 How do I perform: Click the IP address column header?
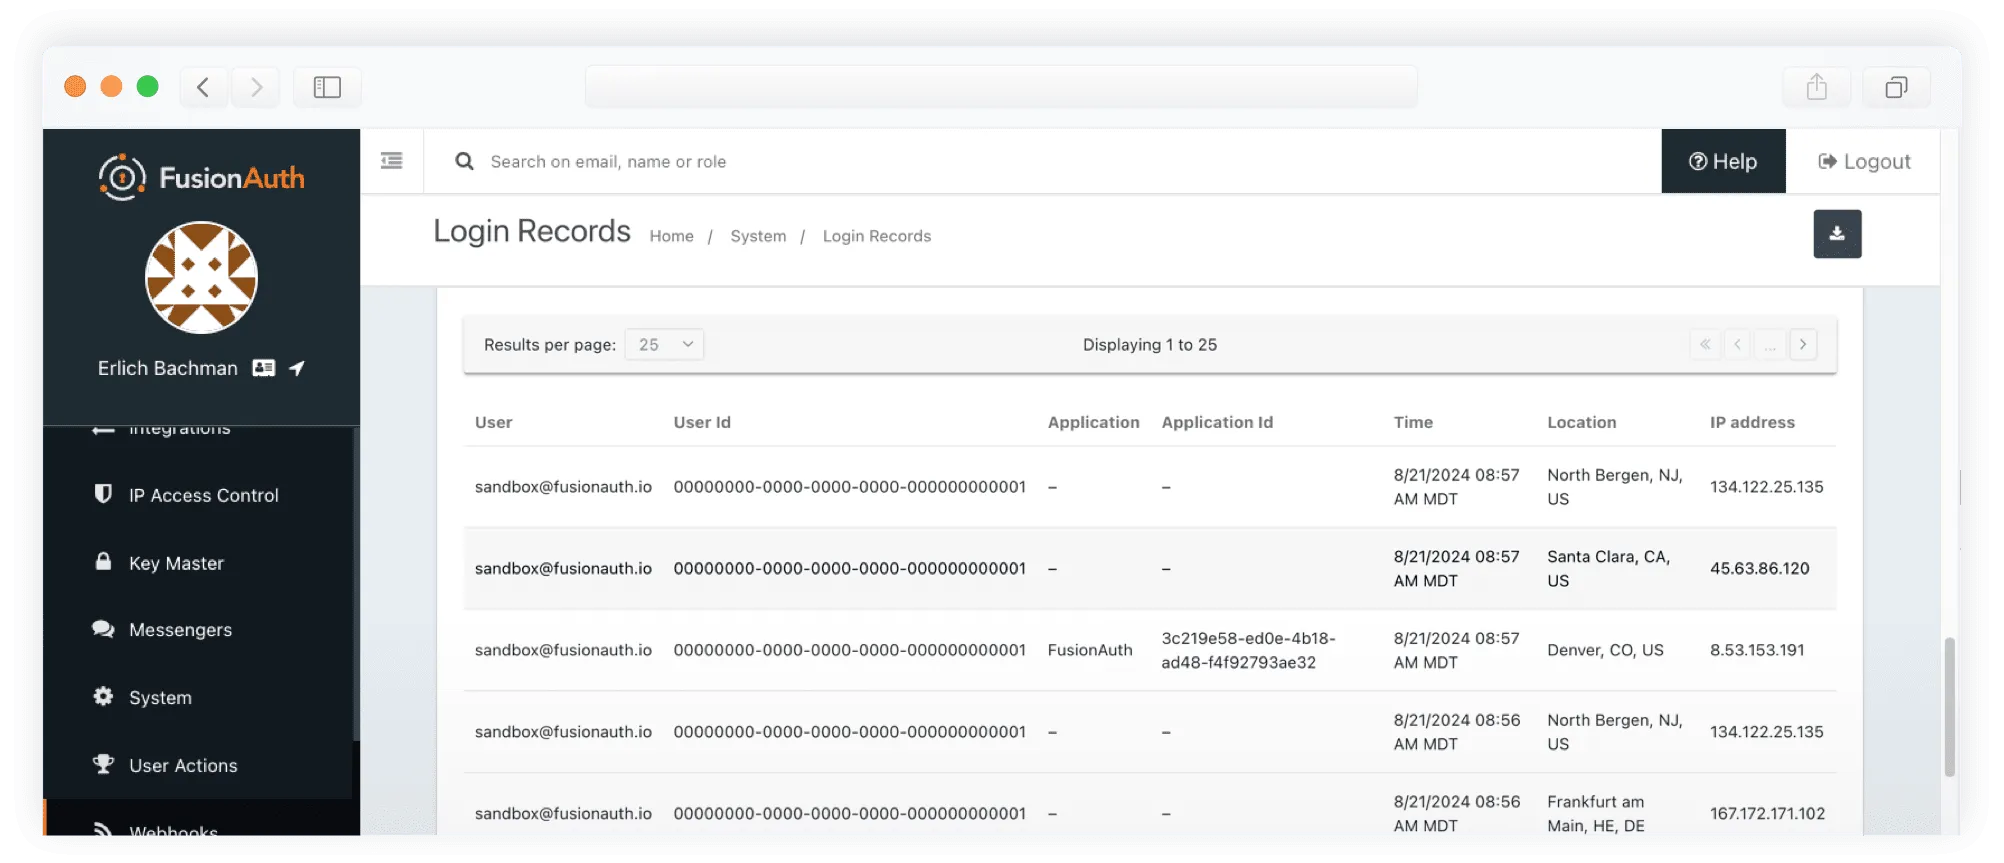(1752, 422)
